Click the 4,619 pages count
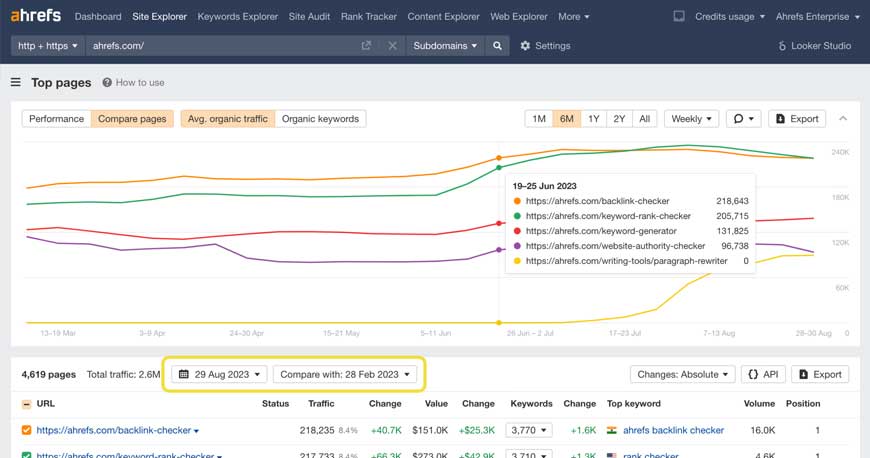 (49, 375)
